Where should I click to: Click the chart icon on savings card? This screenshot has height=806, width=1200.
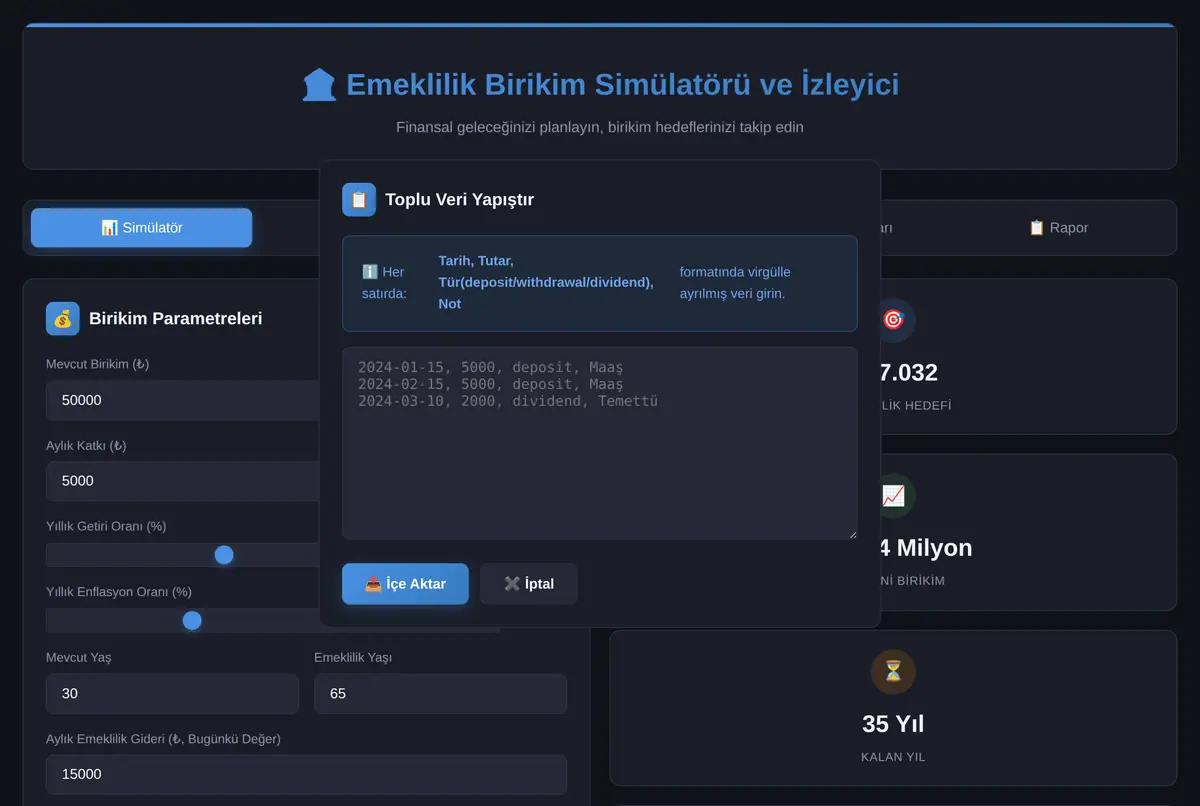click(893, 496)
